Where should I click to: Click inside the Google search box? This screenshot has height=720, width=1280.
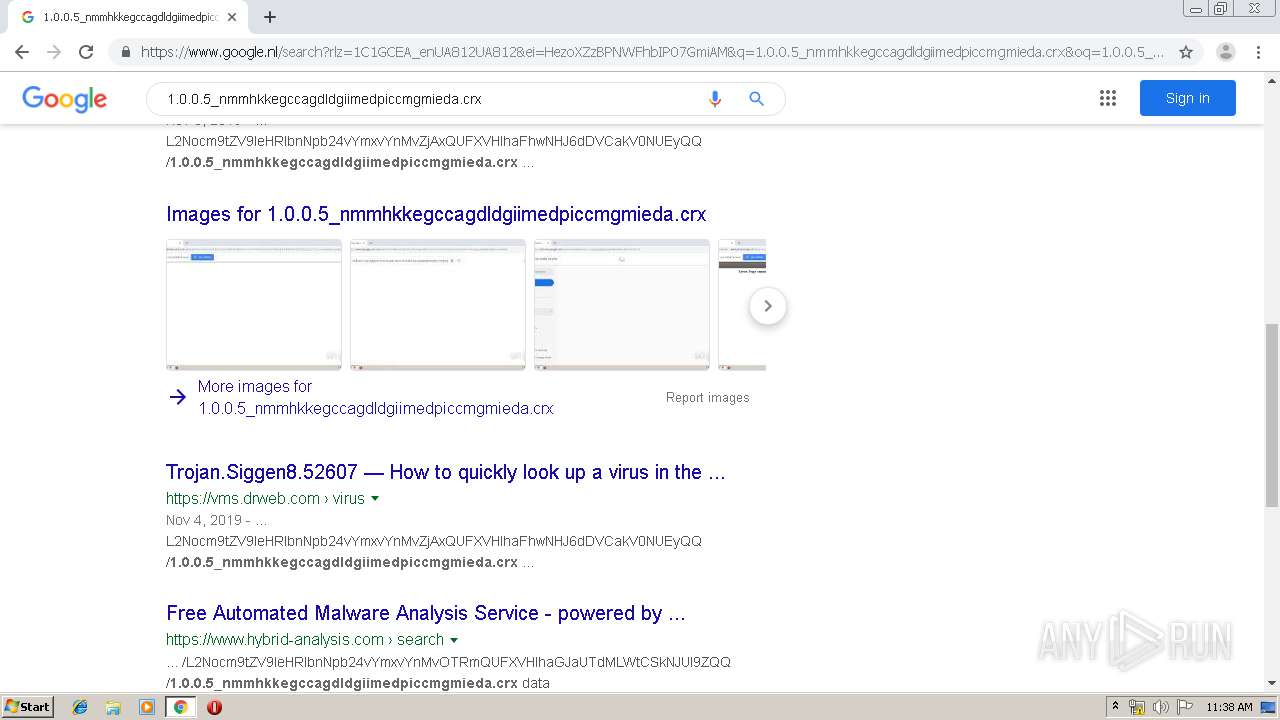pos(425,99)
